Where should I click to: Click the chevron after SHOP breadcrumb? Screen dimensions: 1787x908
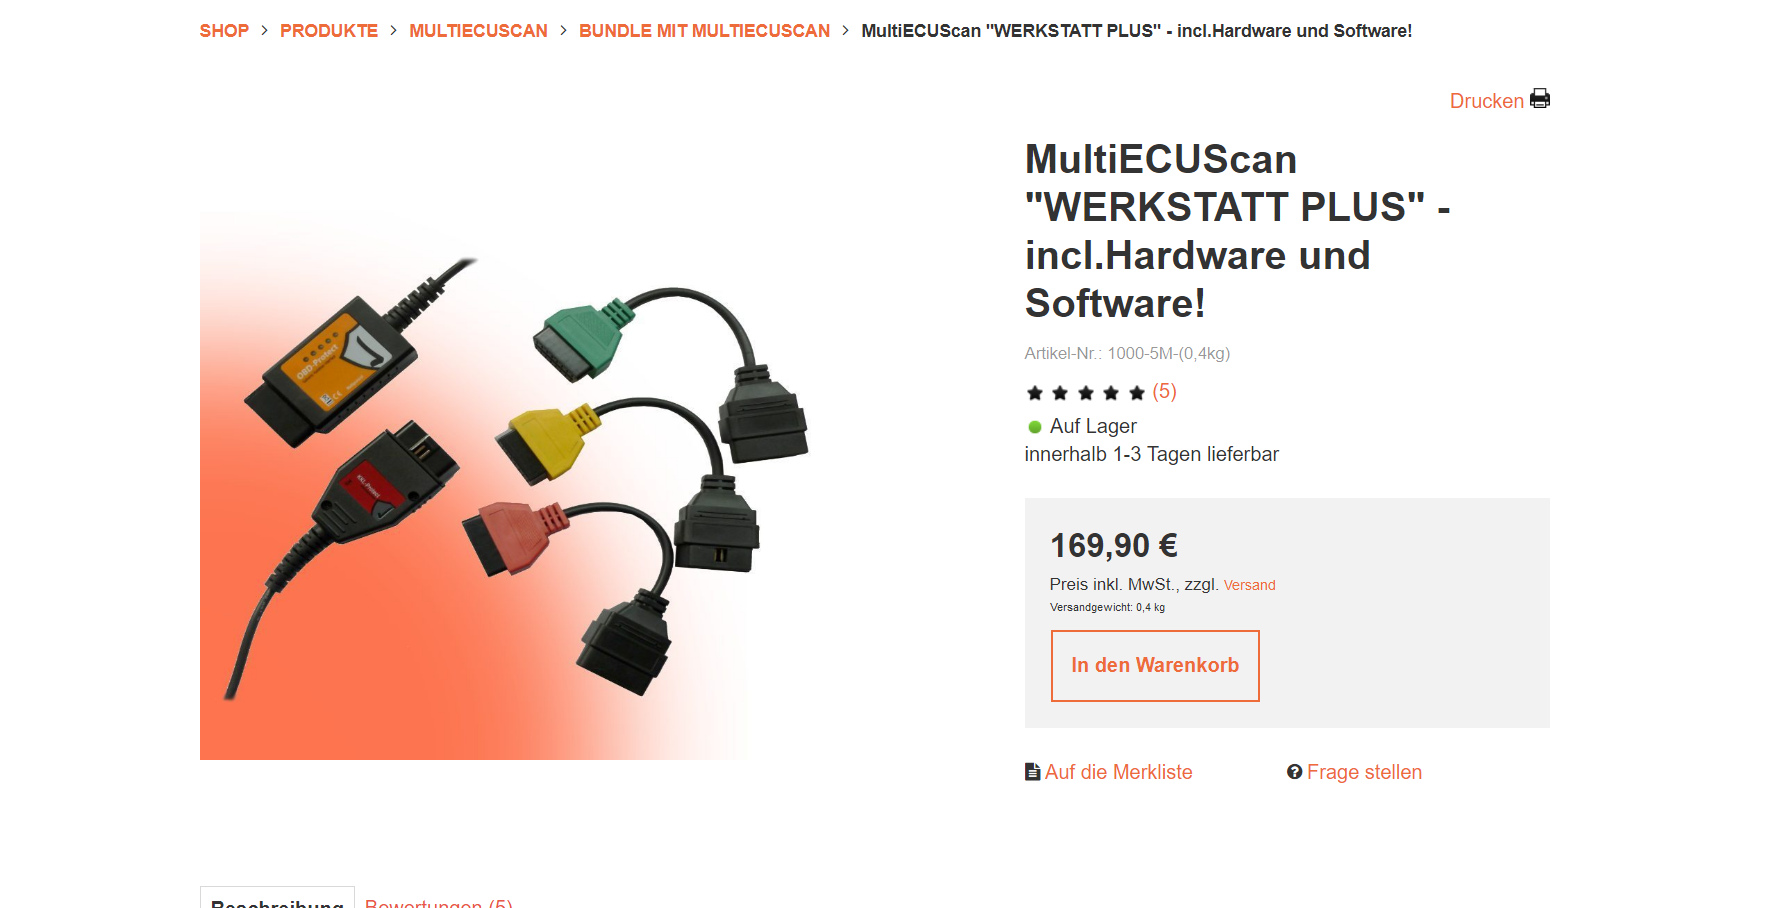pyautogui.click(x=264, y=31)
